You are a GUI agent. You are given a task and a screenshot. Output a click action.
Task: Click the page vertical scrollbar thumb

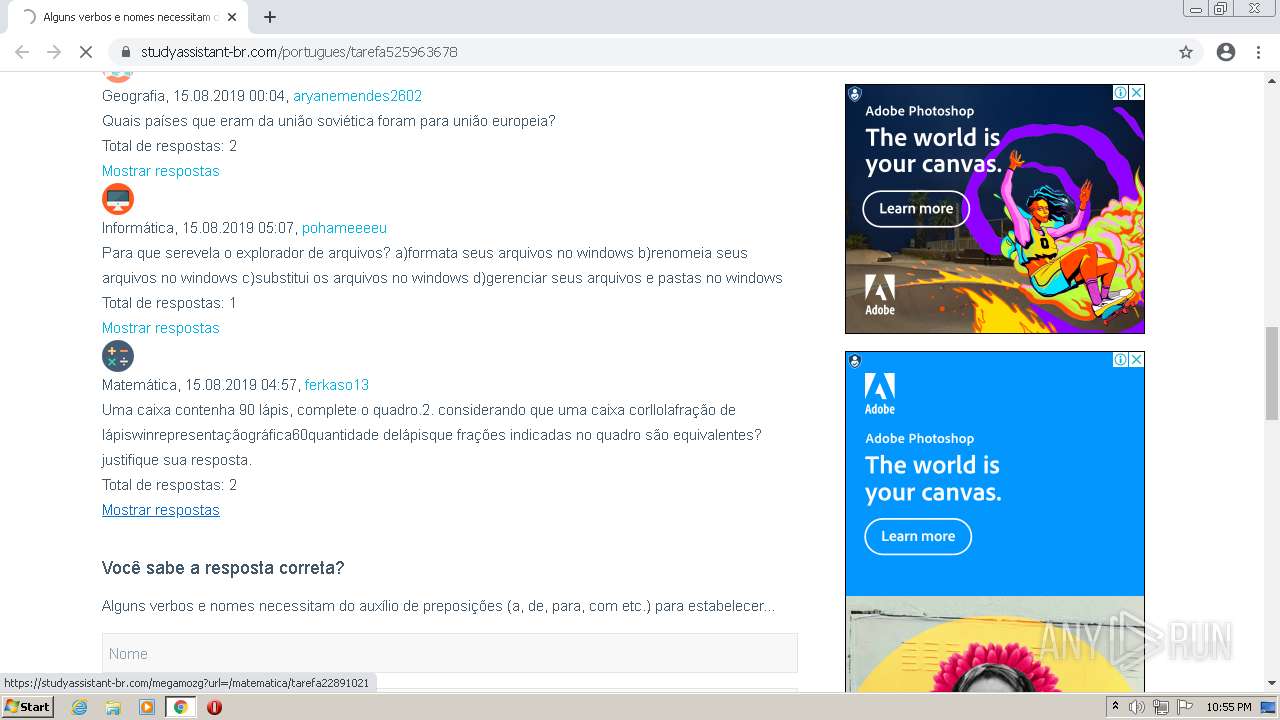click(x=1272, y=373)
